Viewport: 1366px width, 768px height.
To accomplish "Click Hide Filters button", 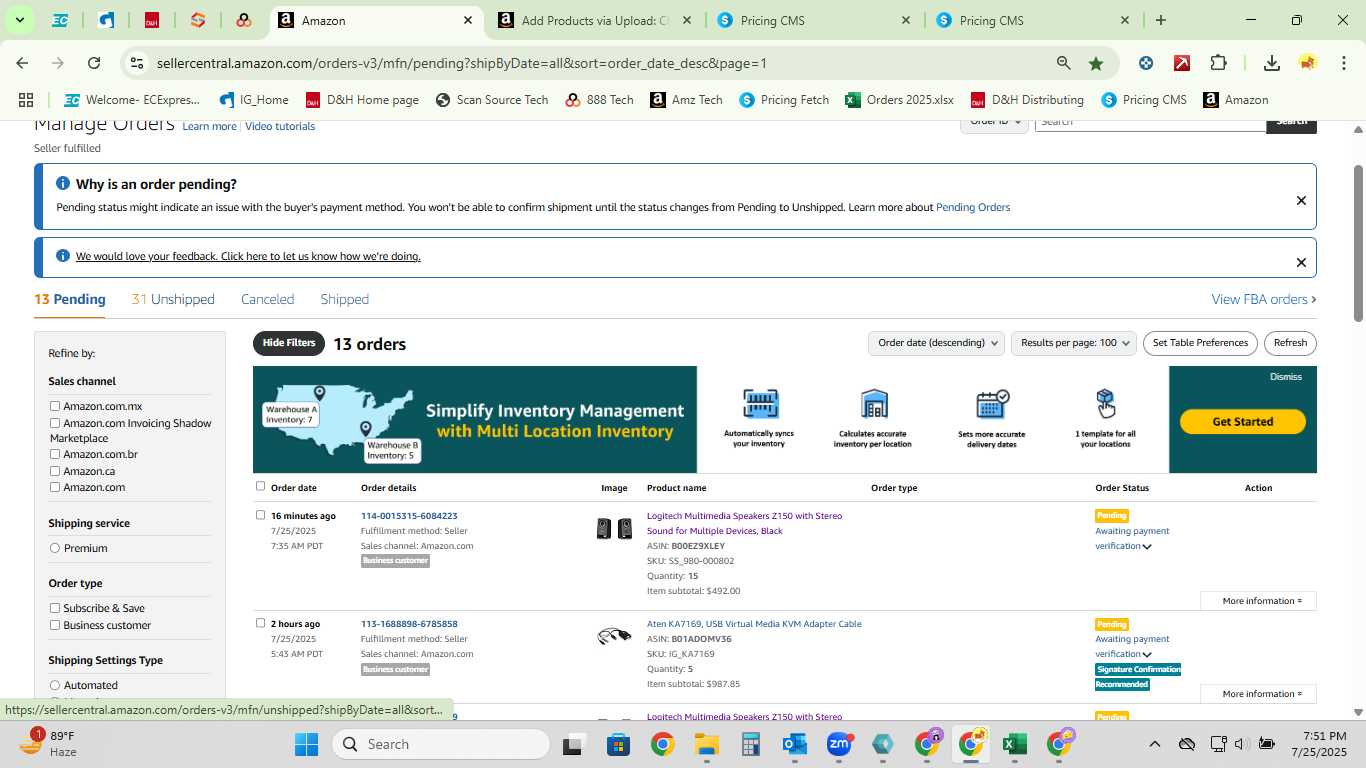I will pyautogui.click(x=289, y=343).
